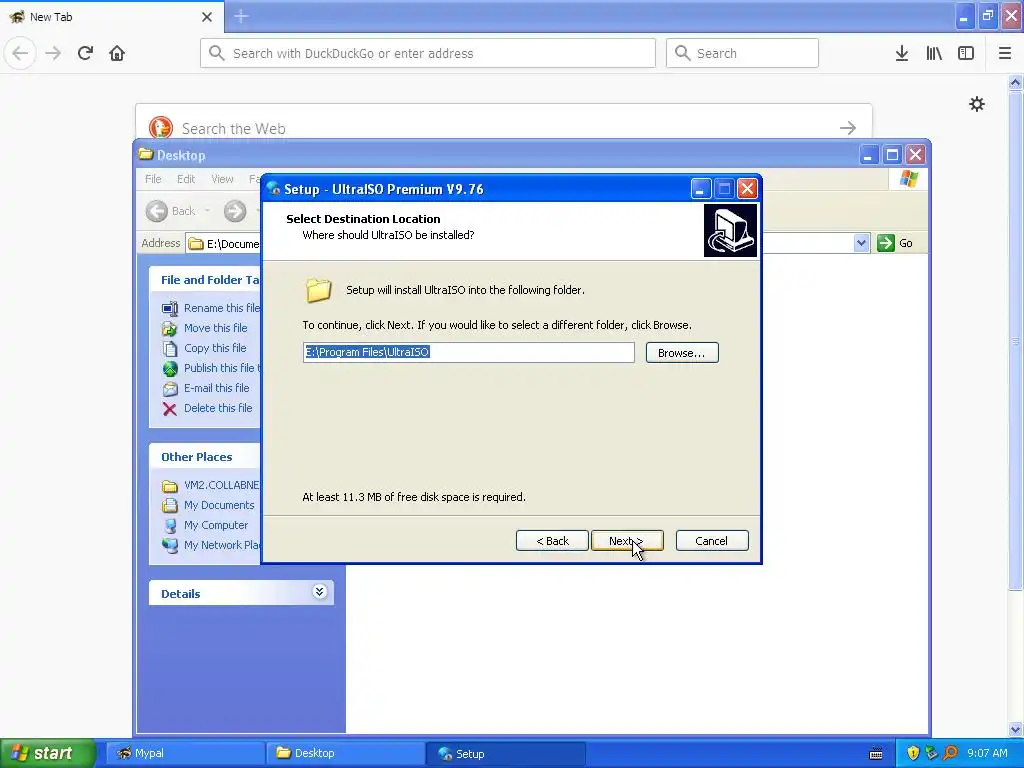Close the UltraISO setup window
1024x768 pixels.
[747, 189]
